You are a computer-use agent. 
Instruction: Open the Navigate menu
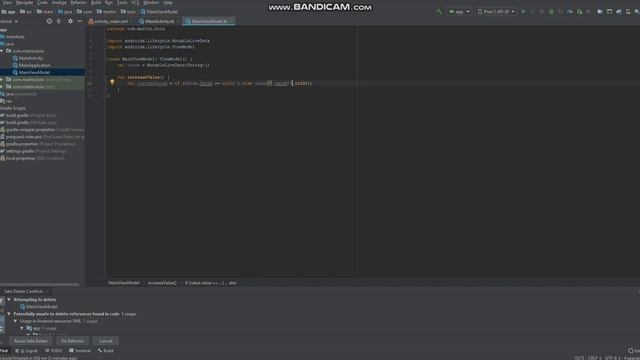click(24, 2)
